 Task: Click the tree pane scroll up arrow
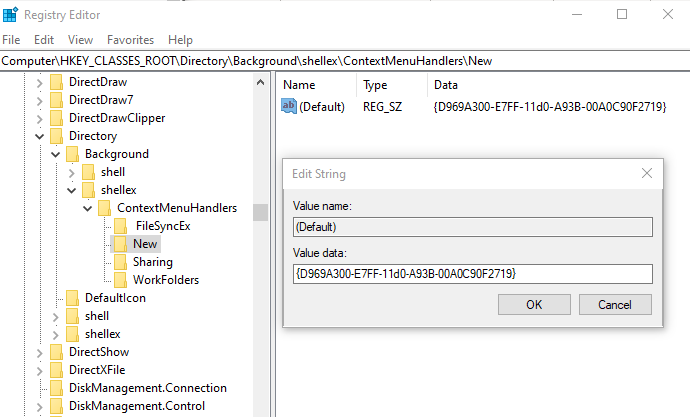tap(261, 82)
